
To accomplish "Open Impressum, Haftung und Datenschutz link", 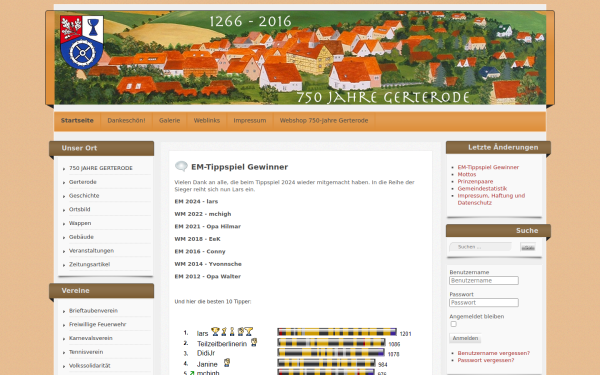I will pos(491,199).
